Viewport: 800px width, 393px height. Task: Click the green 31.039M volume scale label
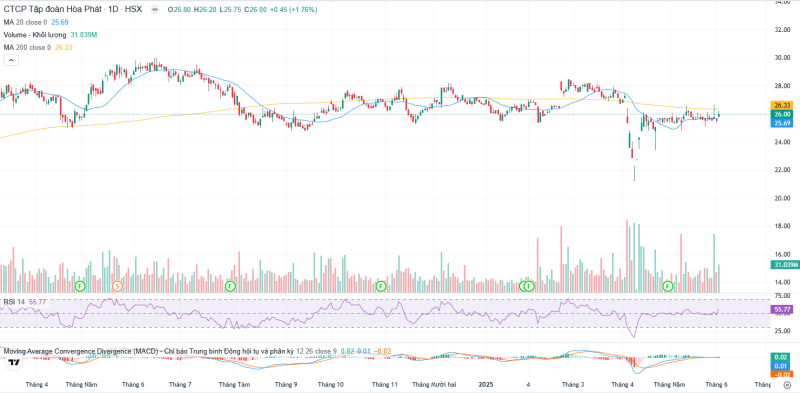point(784,264)
